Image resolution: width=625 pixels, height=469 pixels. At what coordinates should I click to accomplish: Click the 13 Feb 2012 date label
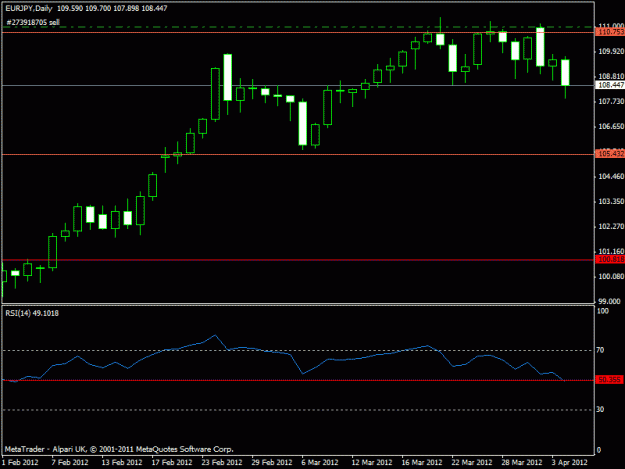pos(122,462)
